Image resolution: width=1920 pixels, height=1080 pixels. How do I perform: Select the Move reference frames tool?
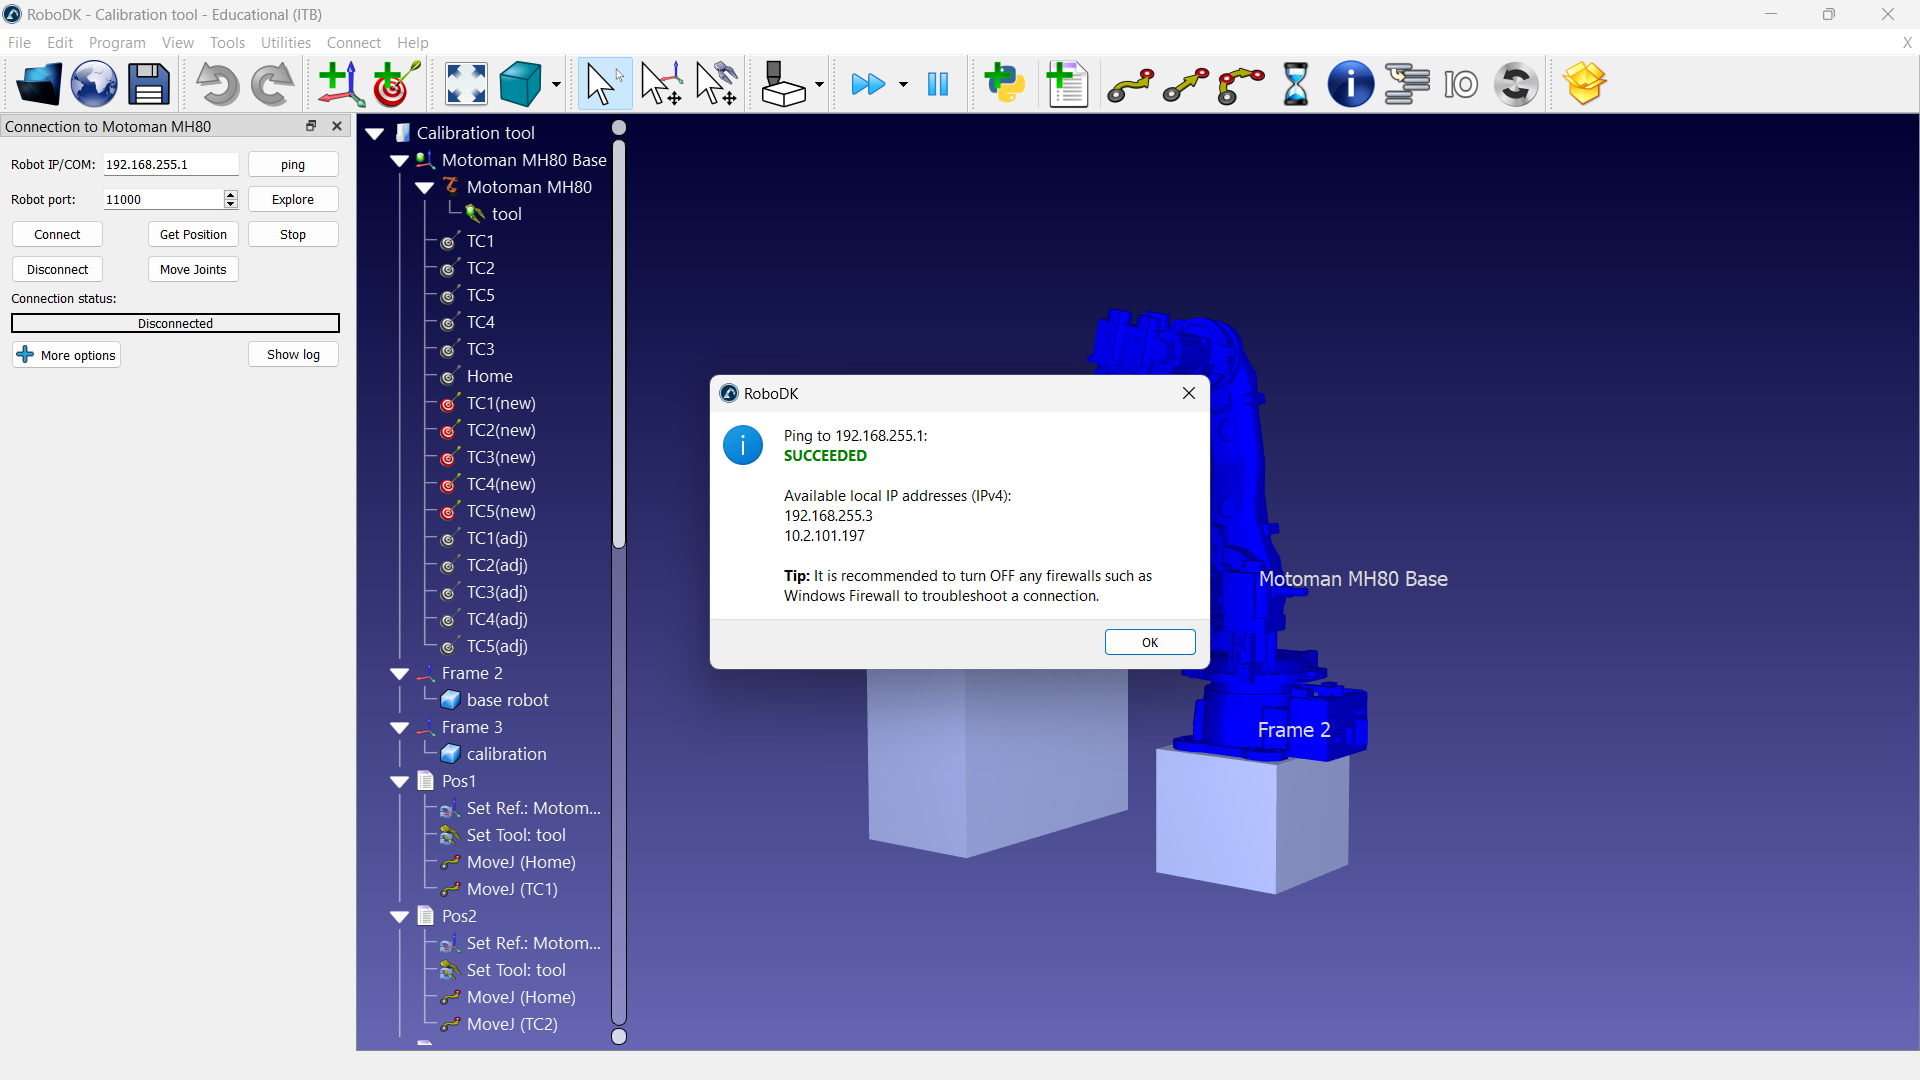[x=661, y=84]
